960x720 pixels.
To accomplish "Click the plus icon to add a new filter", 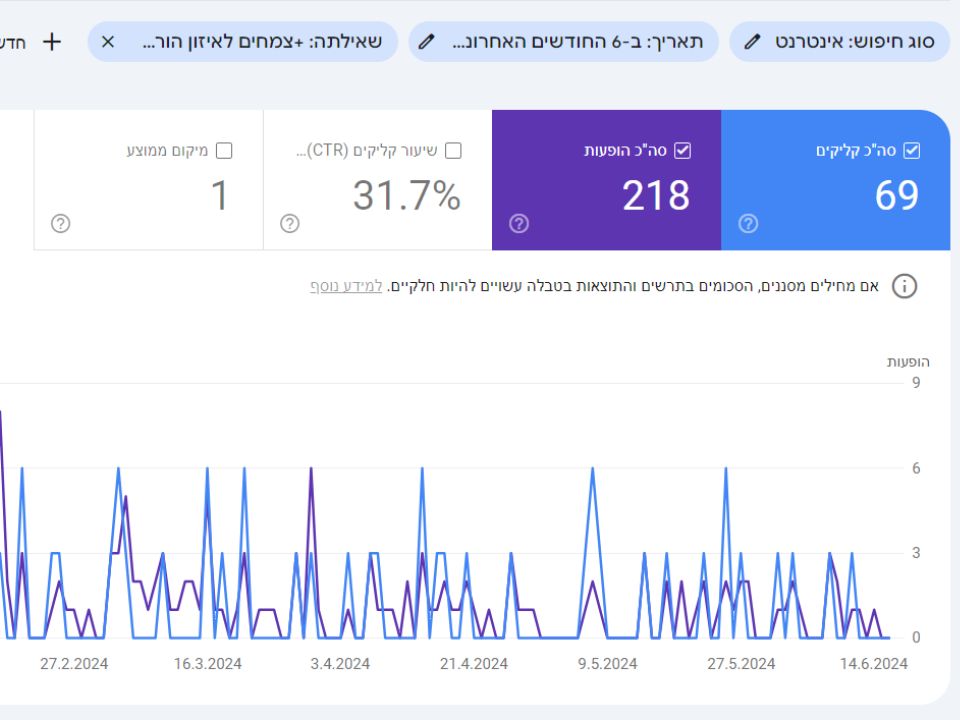I will click(52, 42).
